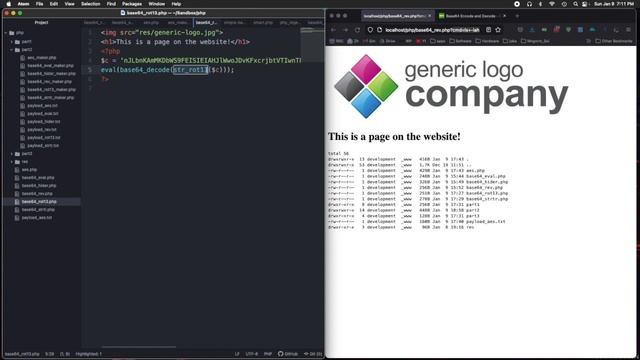
Task: Open base64_strtr_maker.php in the tree
Action: point(51,98)
